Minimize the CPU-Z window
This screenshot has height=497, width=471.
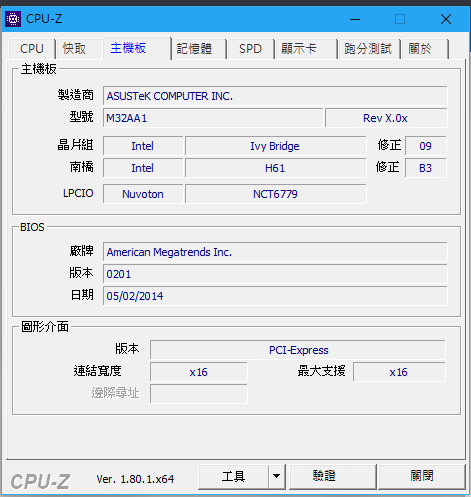click(355, 19)
